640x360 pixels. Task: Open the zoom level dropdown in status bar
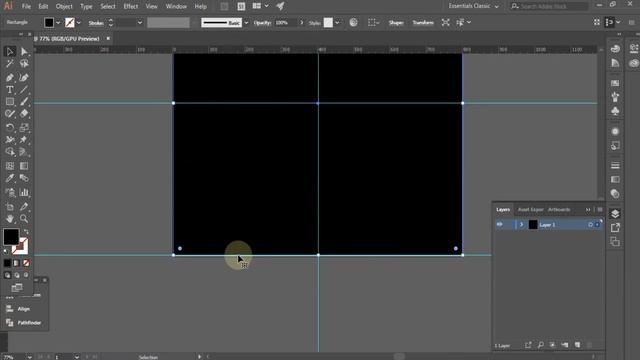29,357
